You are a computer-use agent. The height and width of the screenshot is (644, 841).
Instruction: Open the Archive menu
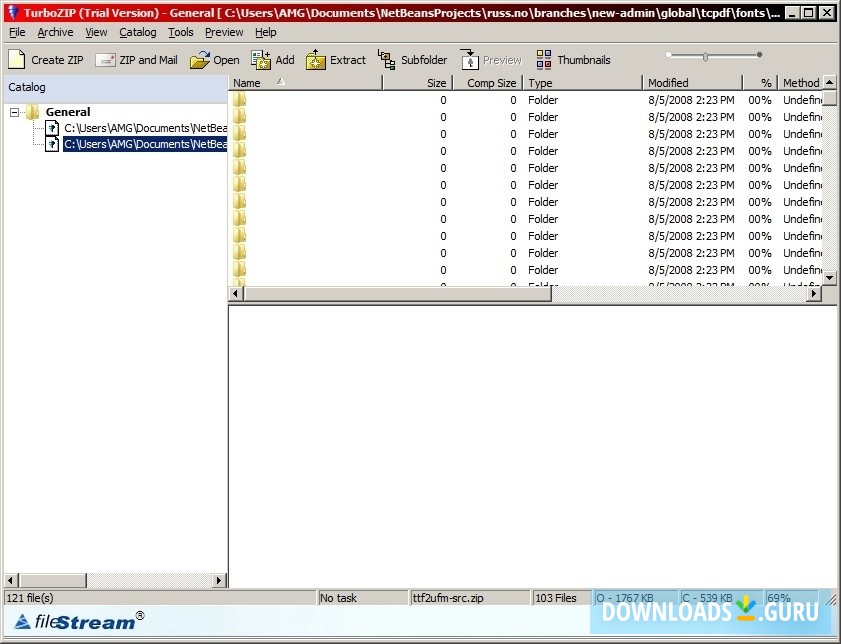click(x=55, y=32)
